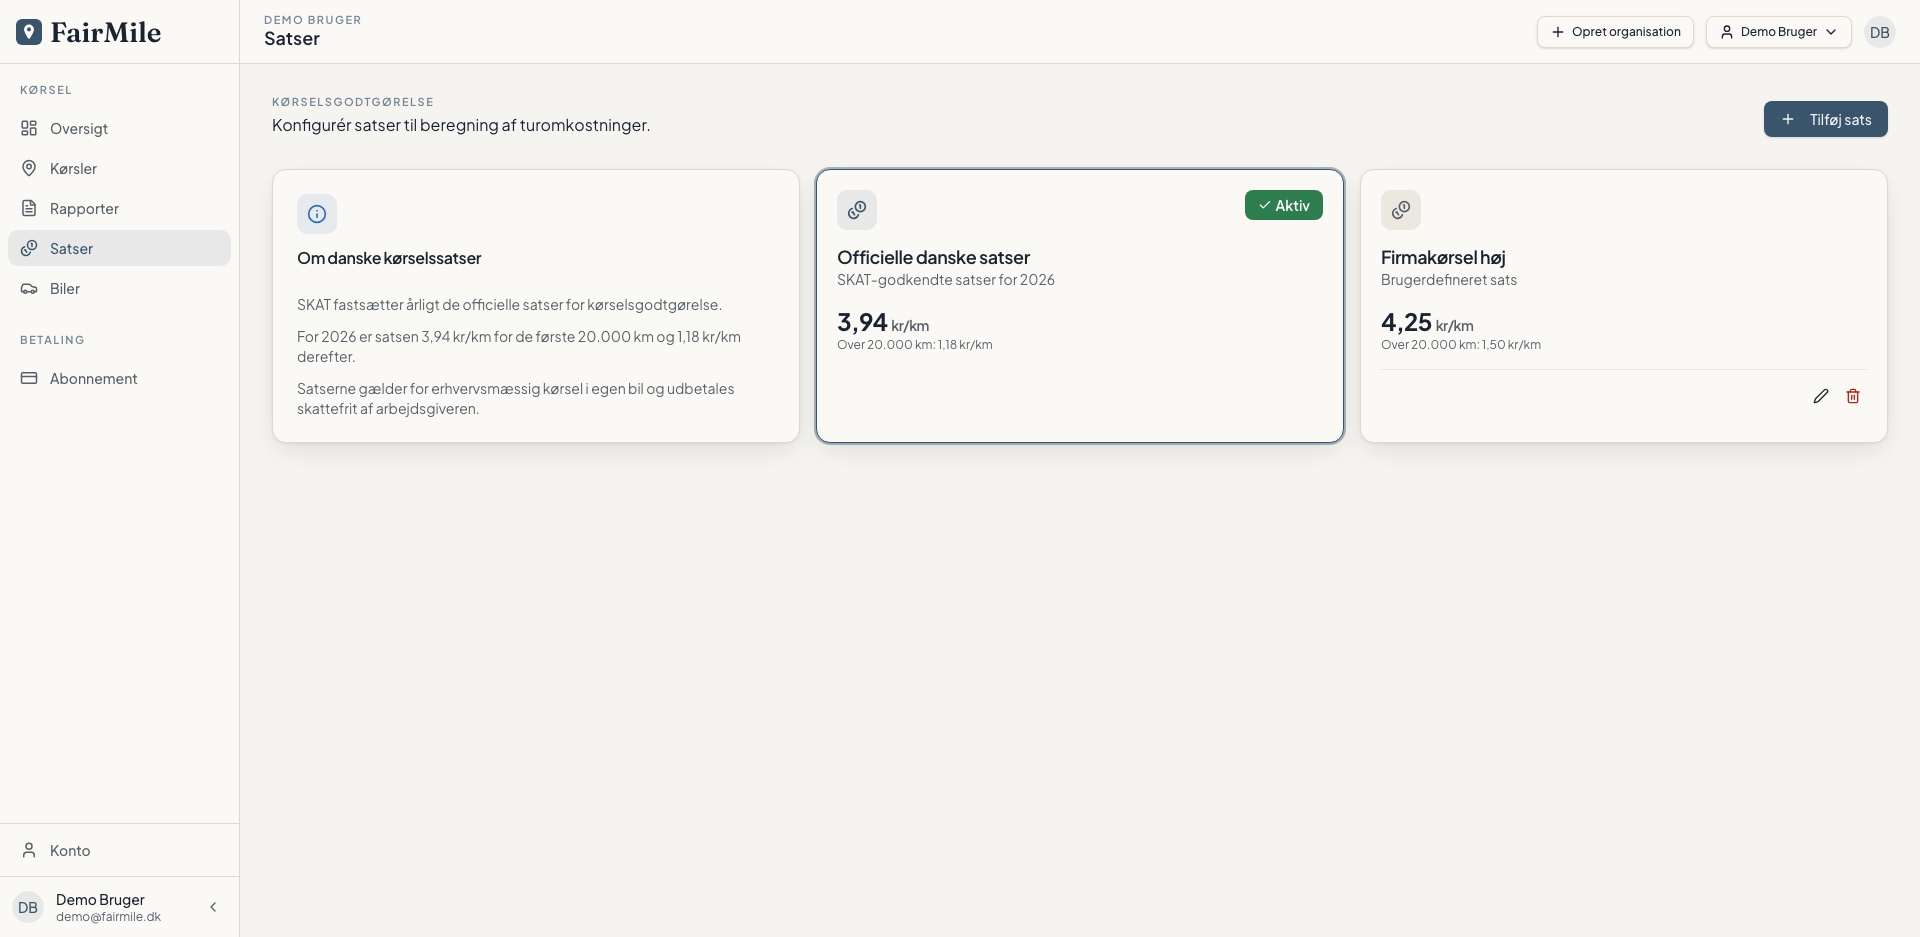This screenshot has width=1920, height=937.
Task: Click the Rapporter document icon
Action: coord(29,208)
